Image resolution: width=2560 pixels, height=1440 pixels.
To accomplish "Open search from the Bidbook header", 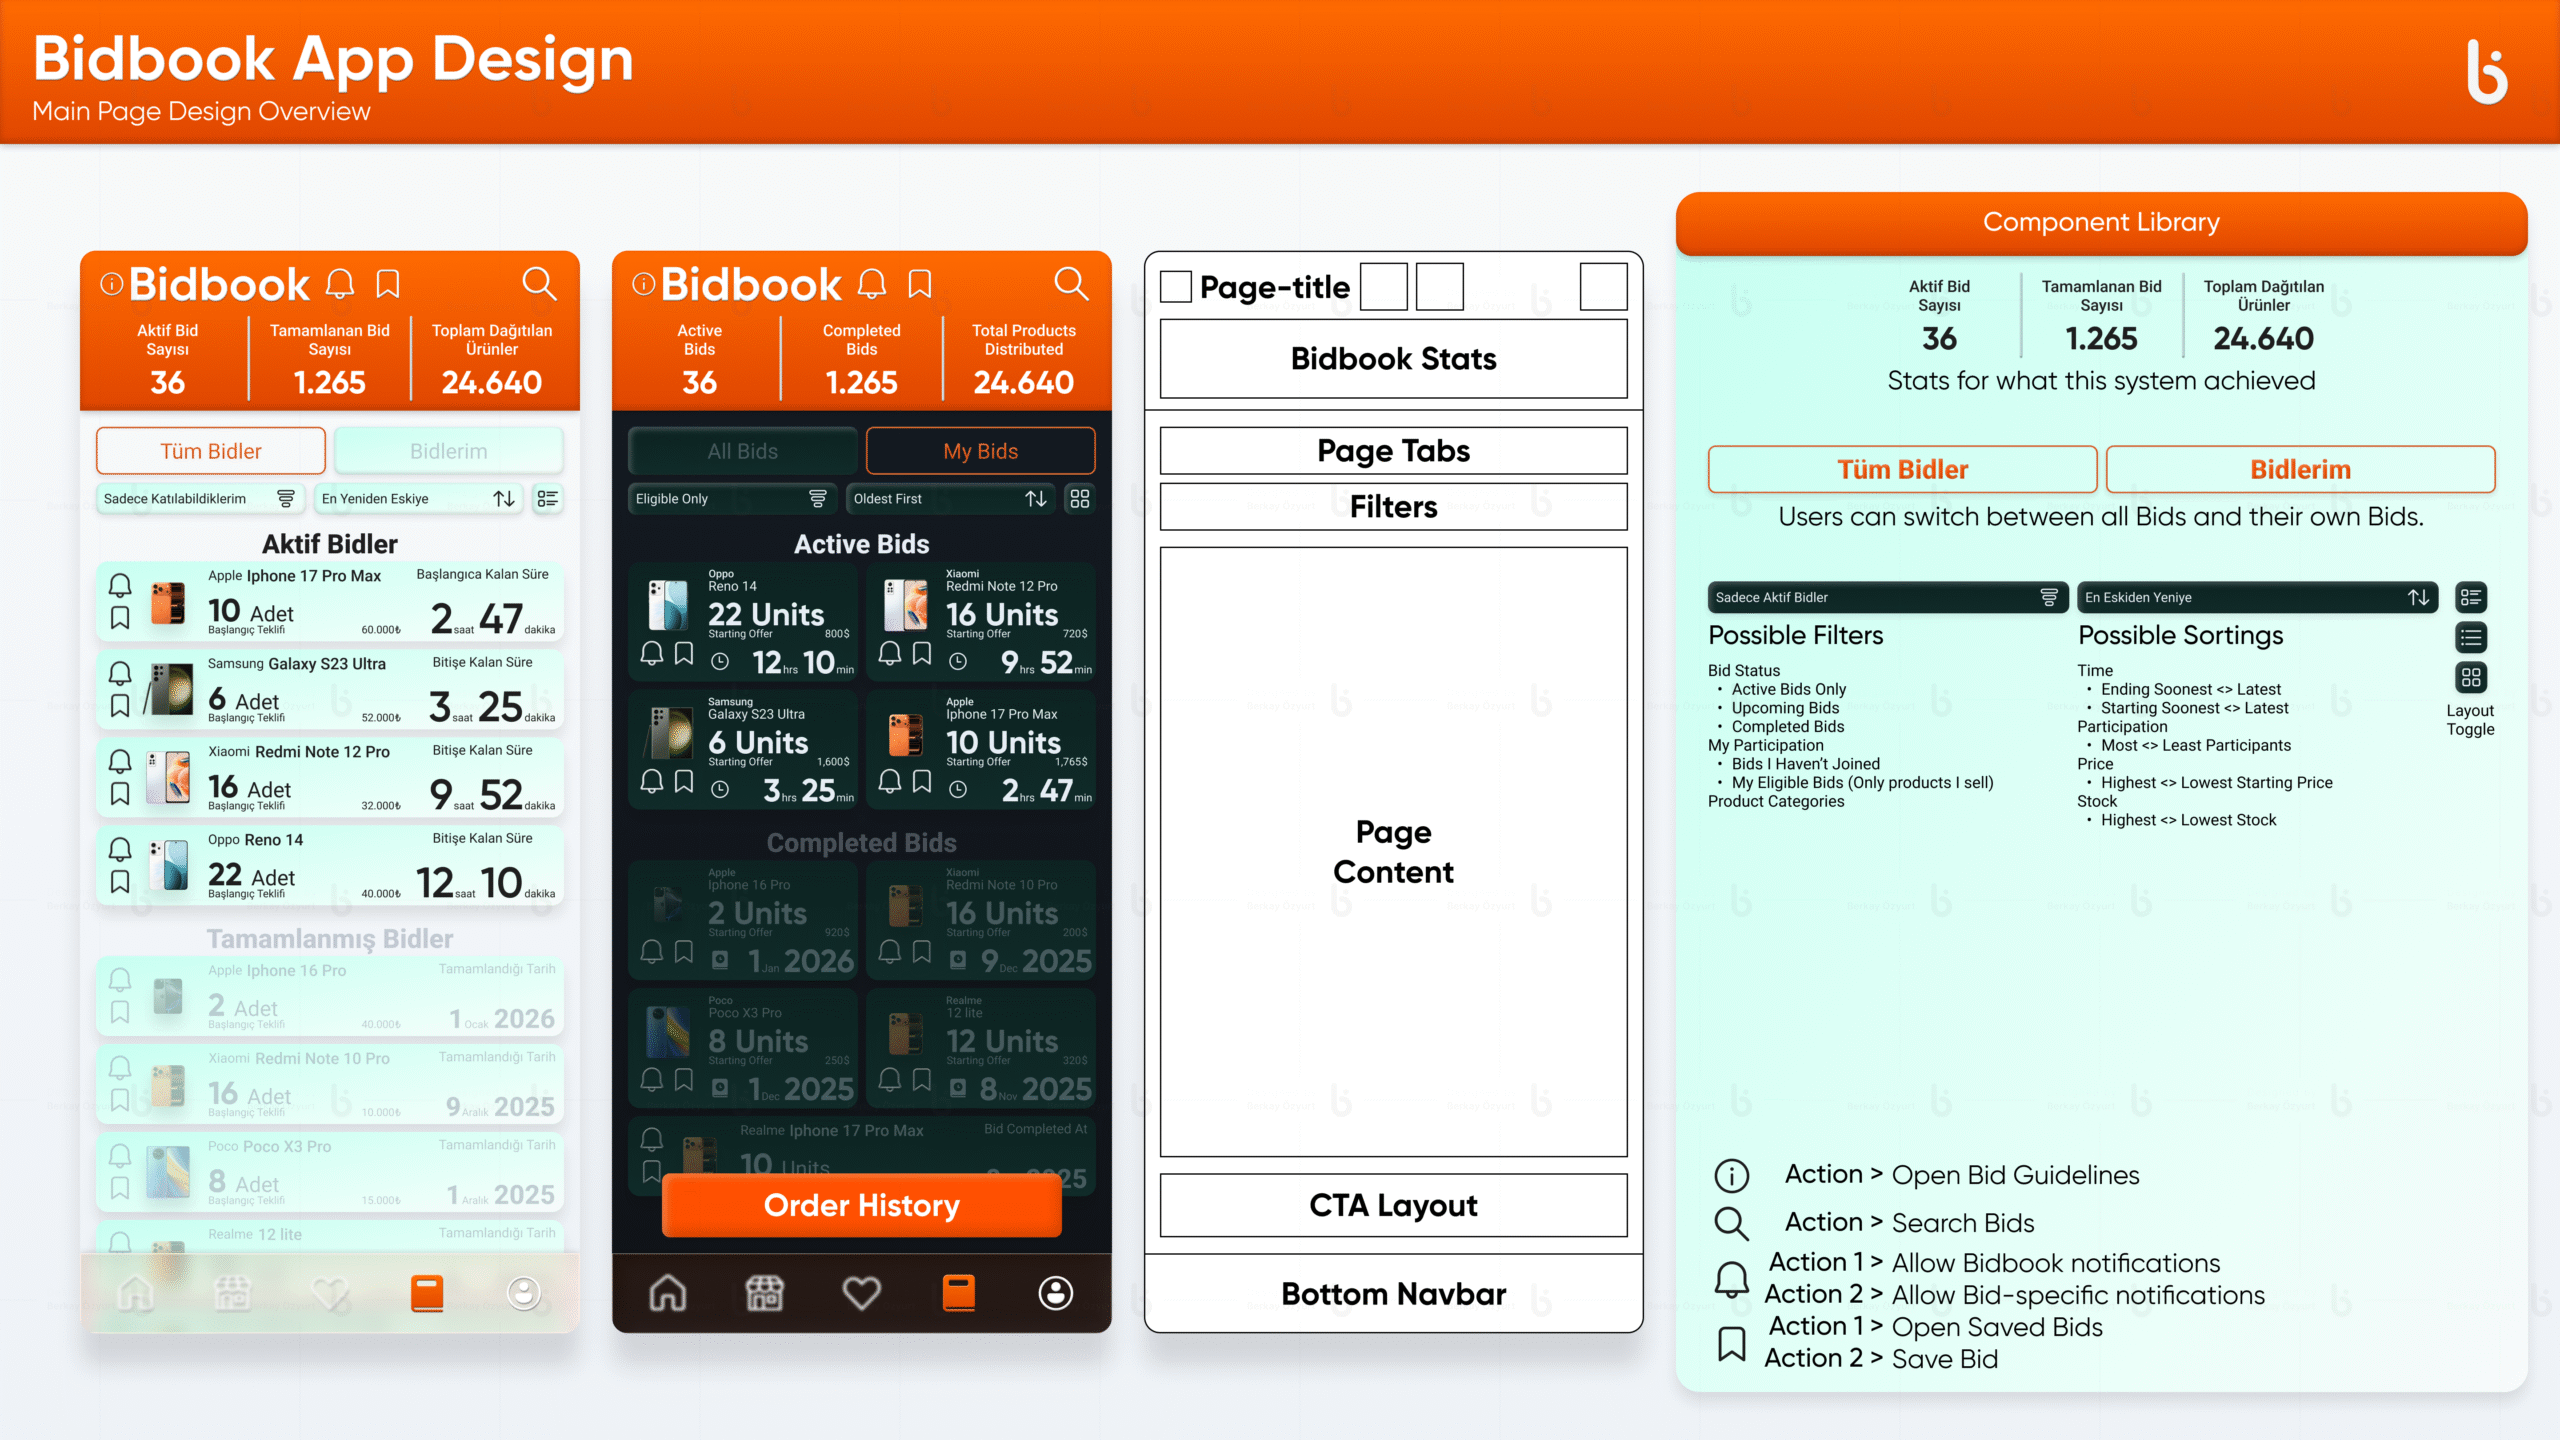I will [x=540, y=284].
